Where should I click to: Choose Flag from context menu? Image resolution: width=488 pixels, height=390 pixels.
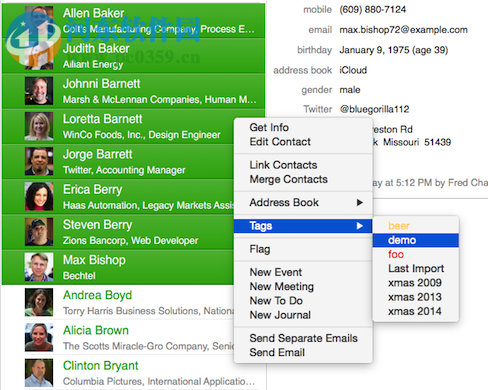[260, 249]
